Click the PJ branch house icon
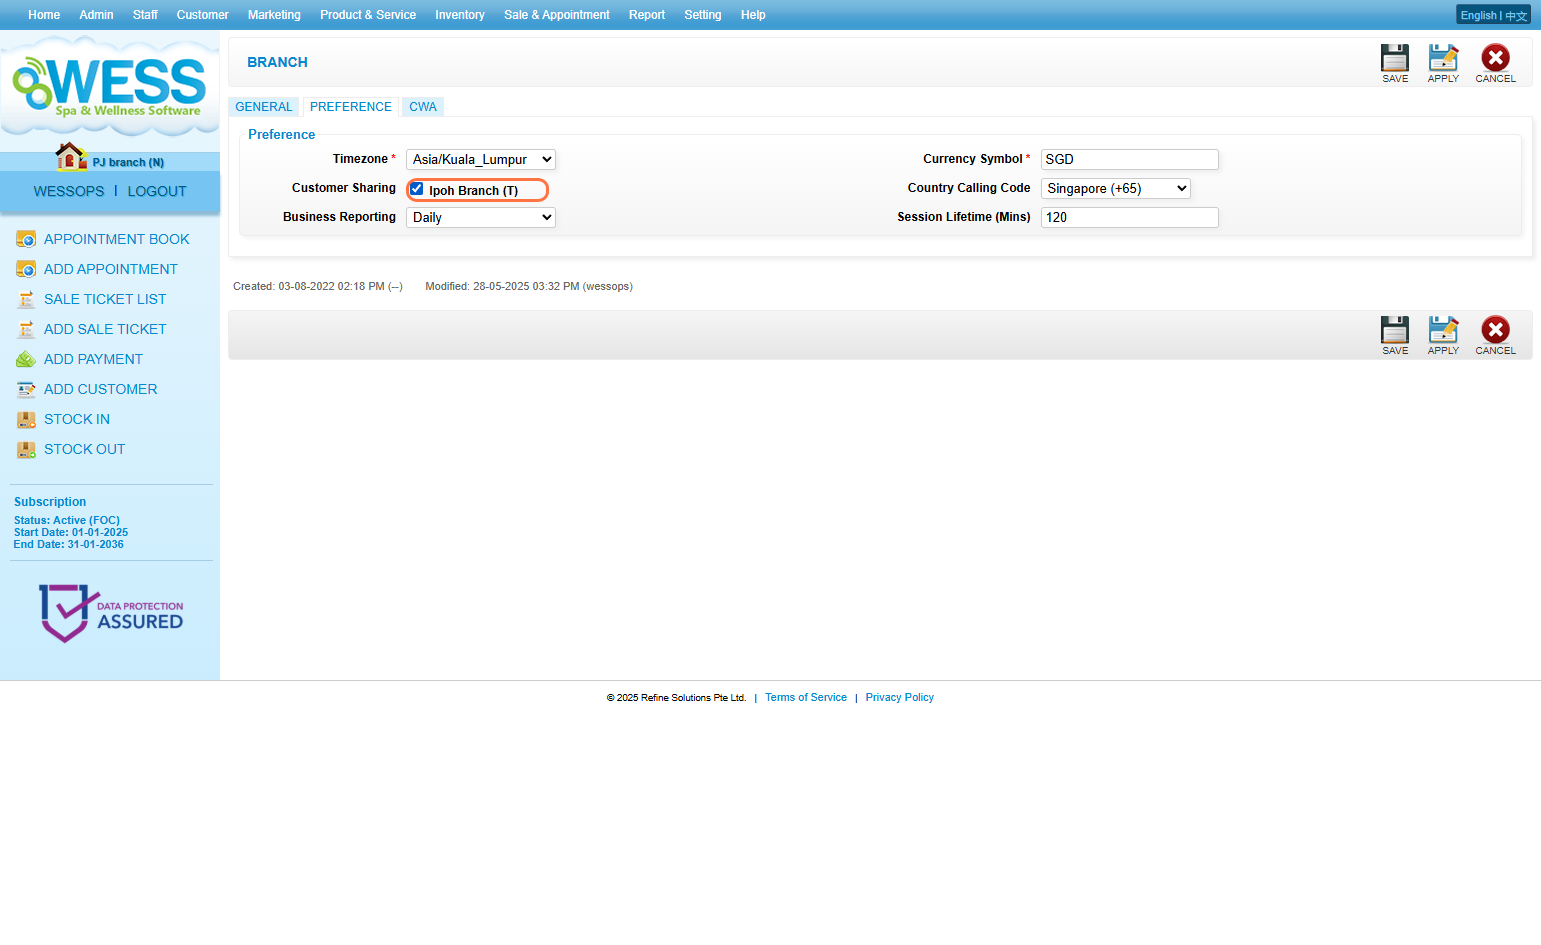Image resolution: width=1541 pixels, height=945 pixels. (70, 157)
